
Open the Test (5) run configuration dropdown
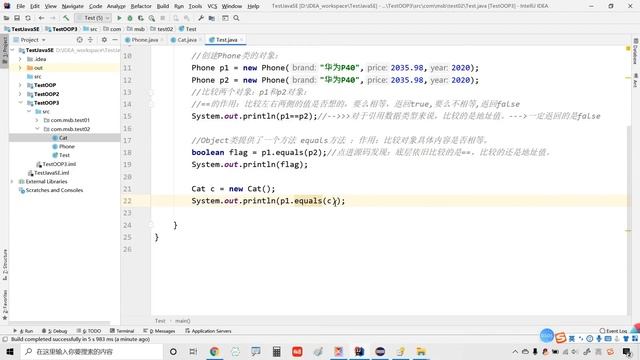(93, 18)
